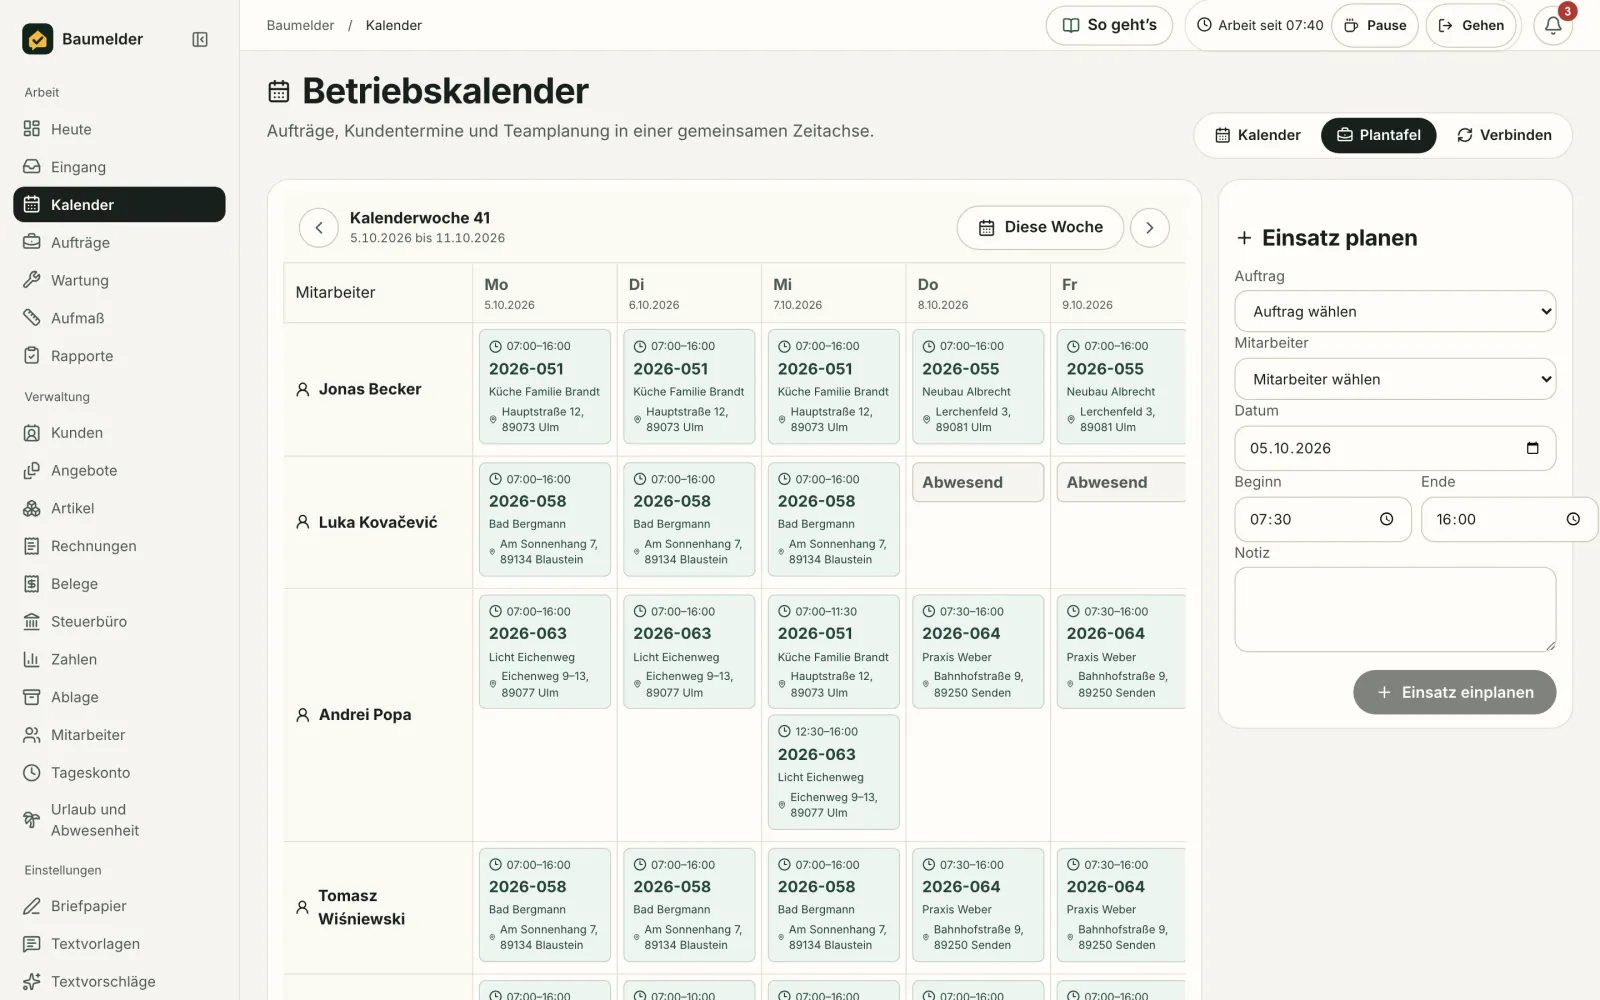Jump to Diese Woche
The image size is (1600, 1000).
pyautogui.click(x=1040, y=228)
